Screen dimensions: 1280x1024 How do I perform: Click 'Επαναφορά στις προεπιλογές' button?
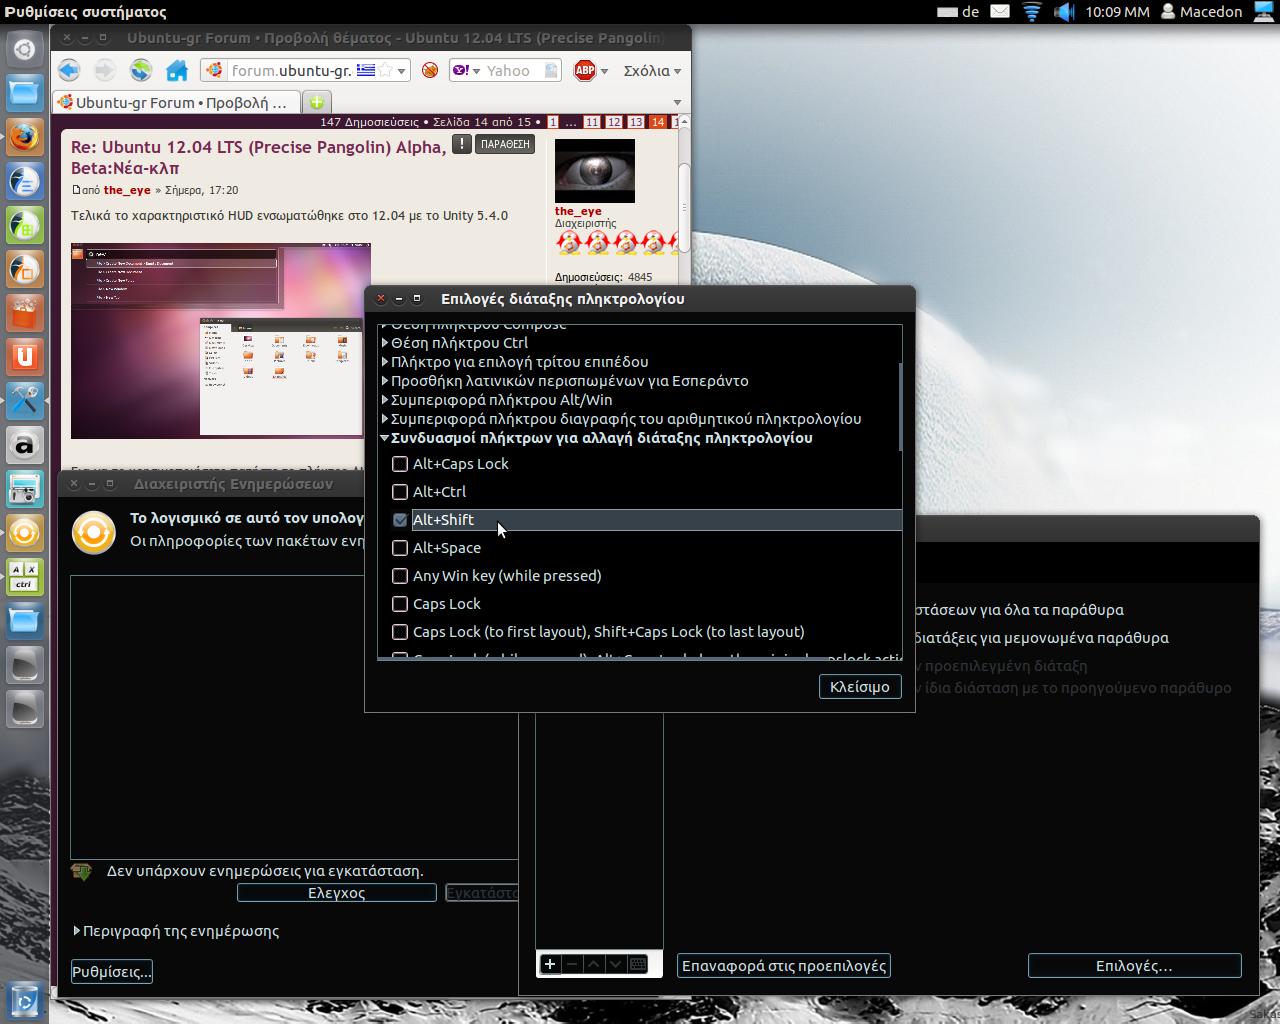tap(784, 966)
